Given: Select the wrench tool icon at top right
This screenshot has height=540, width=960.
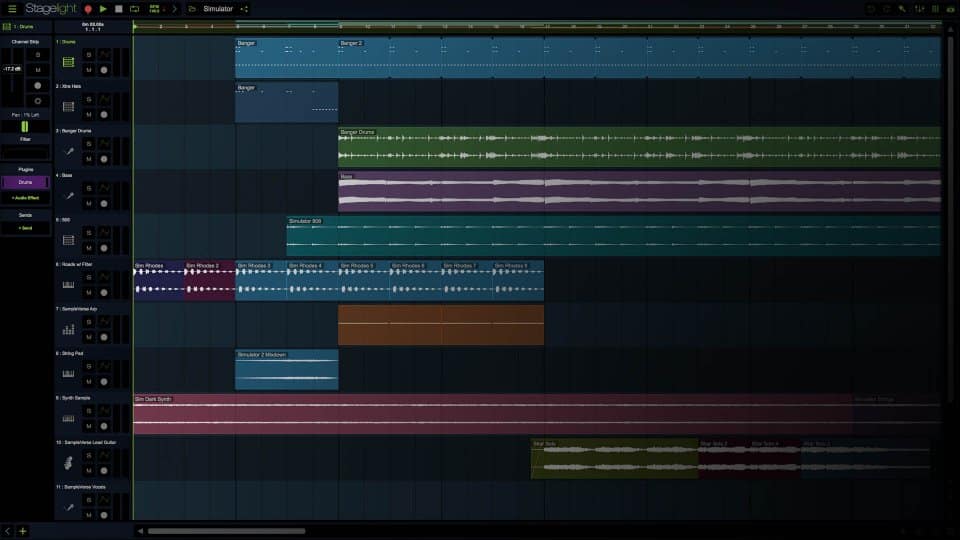Looking at the screenshot, I should [x=902, y=9].
